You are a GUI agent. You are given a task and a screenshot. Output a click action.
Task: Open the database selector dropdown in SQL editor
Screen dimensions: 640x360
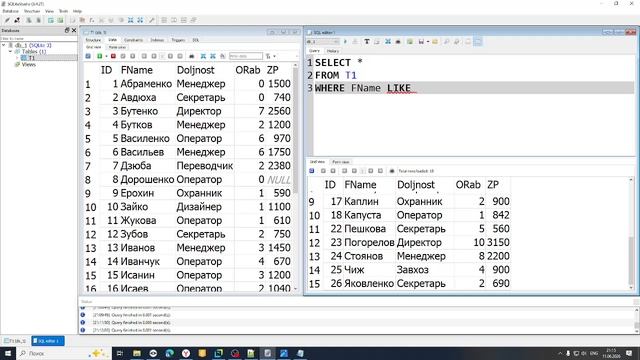[x=322, y=42]
